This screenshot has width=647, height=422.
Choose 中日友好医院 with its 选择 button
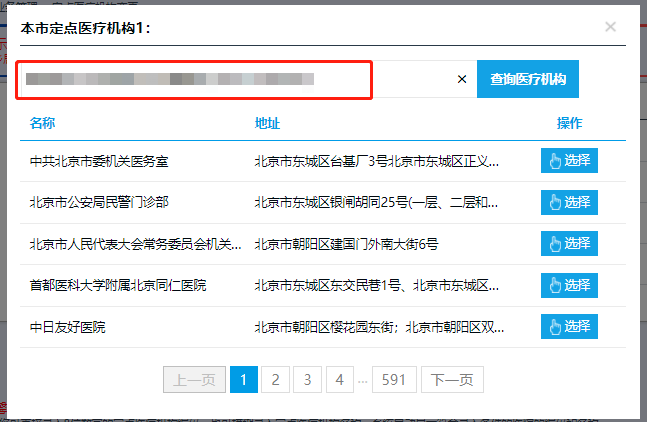point(569,326)
